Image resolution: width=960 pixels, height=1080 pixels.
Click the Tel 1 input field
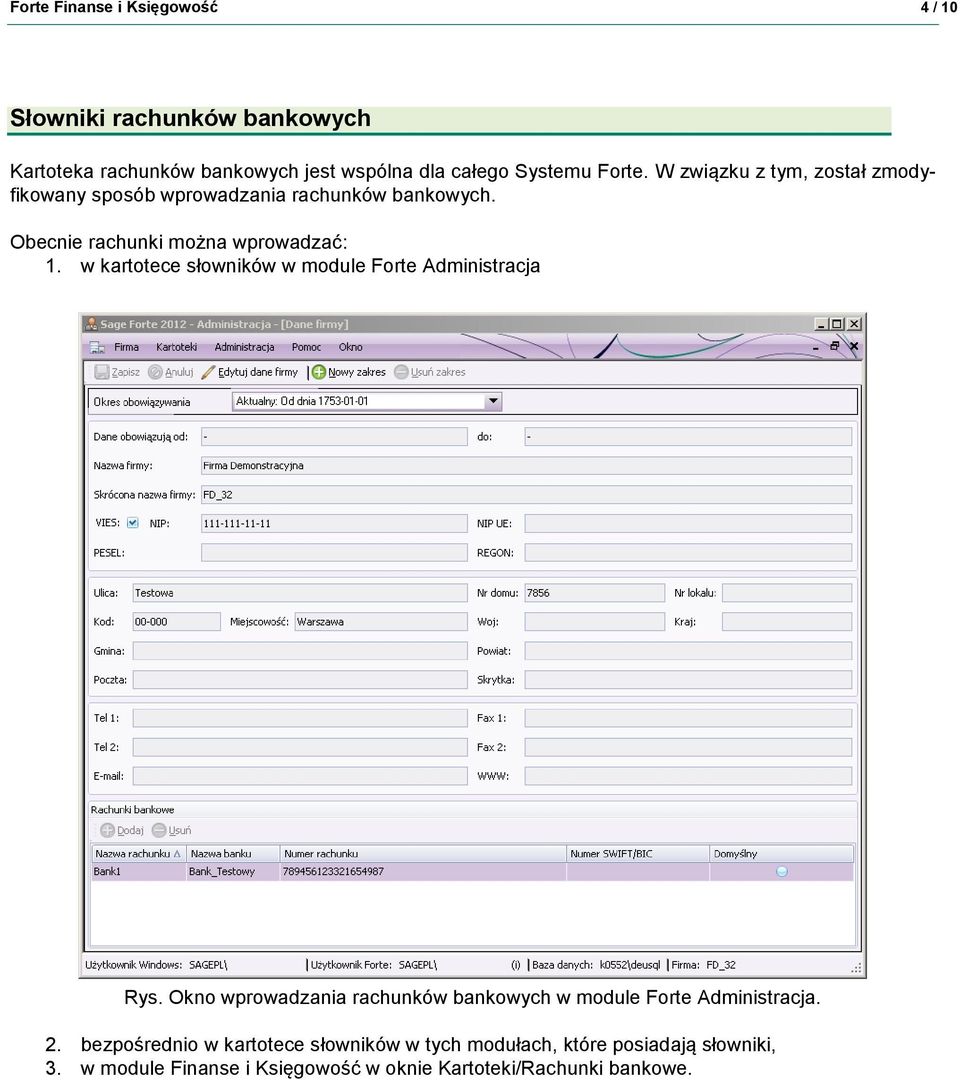coord(300,718)
